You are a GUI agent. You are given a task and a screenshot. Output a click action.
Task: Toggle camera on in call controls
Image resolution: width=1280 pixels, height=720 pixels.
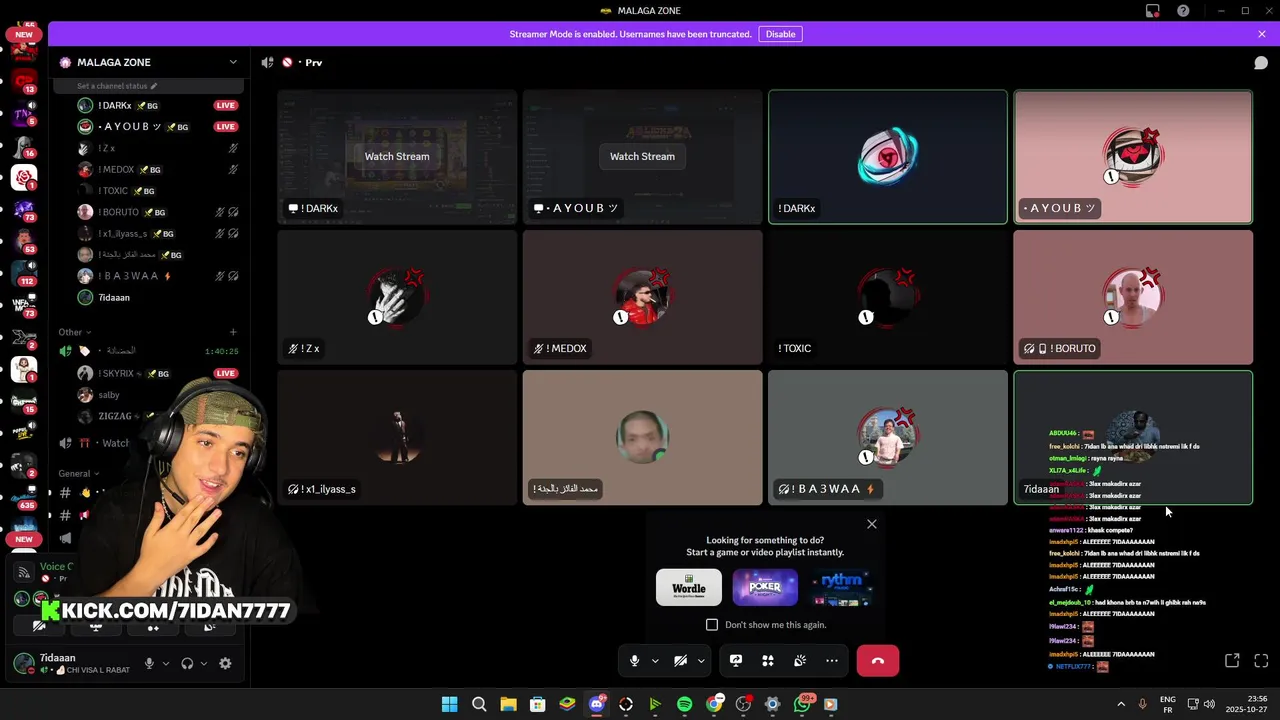[x=680, y=660]
